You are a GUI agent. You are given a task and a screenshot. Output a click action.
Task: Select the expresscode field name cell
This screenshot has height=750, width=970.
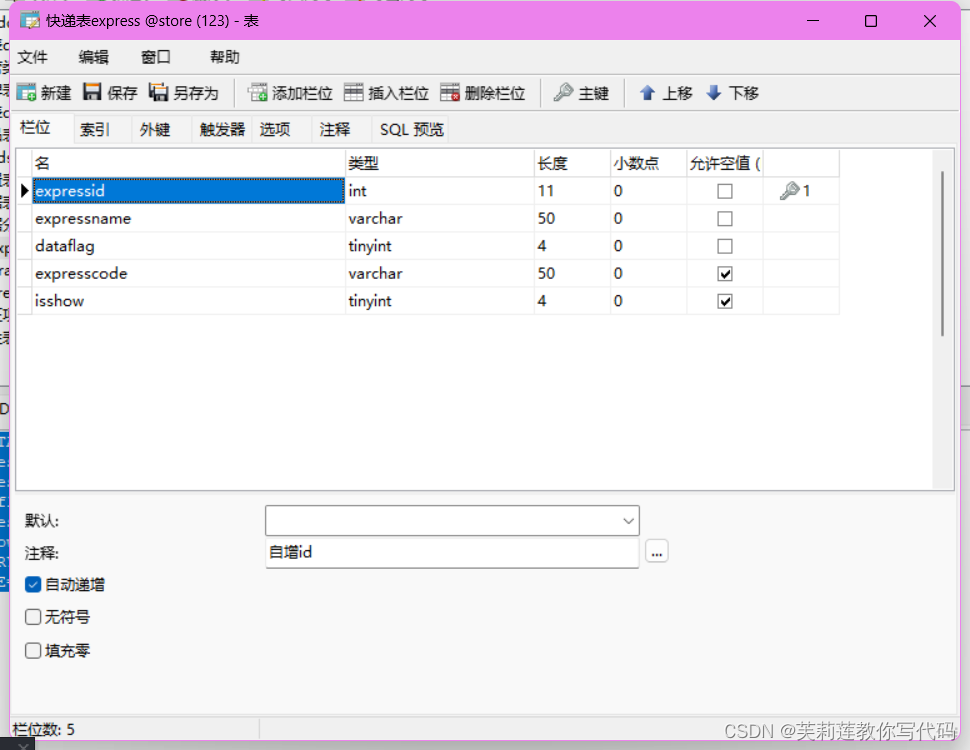click(188, 274)
